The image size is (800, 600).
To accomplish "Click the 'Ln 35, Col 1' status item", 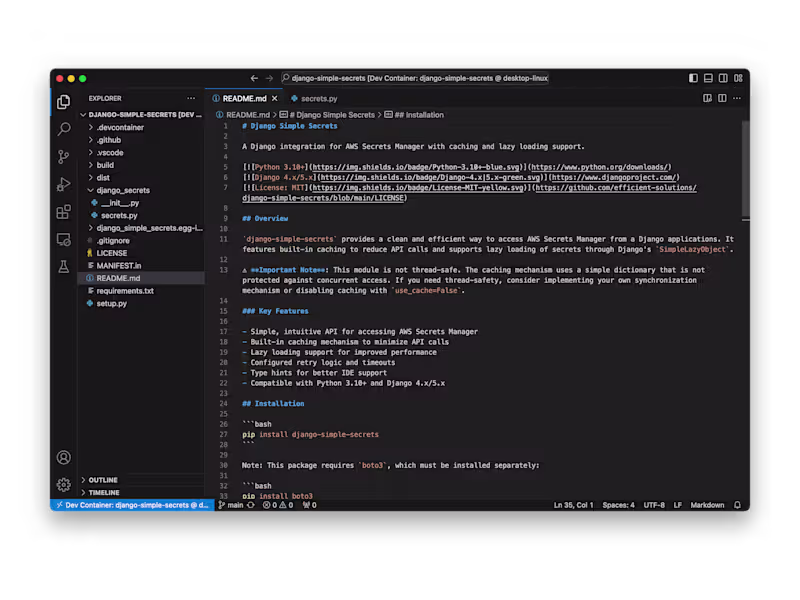I will pyautogui.click(x=573, y=505).
